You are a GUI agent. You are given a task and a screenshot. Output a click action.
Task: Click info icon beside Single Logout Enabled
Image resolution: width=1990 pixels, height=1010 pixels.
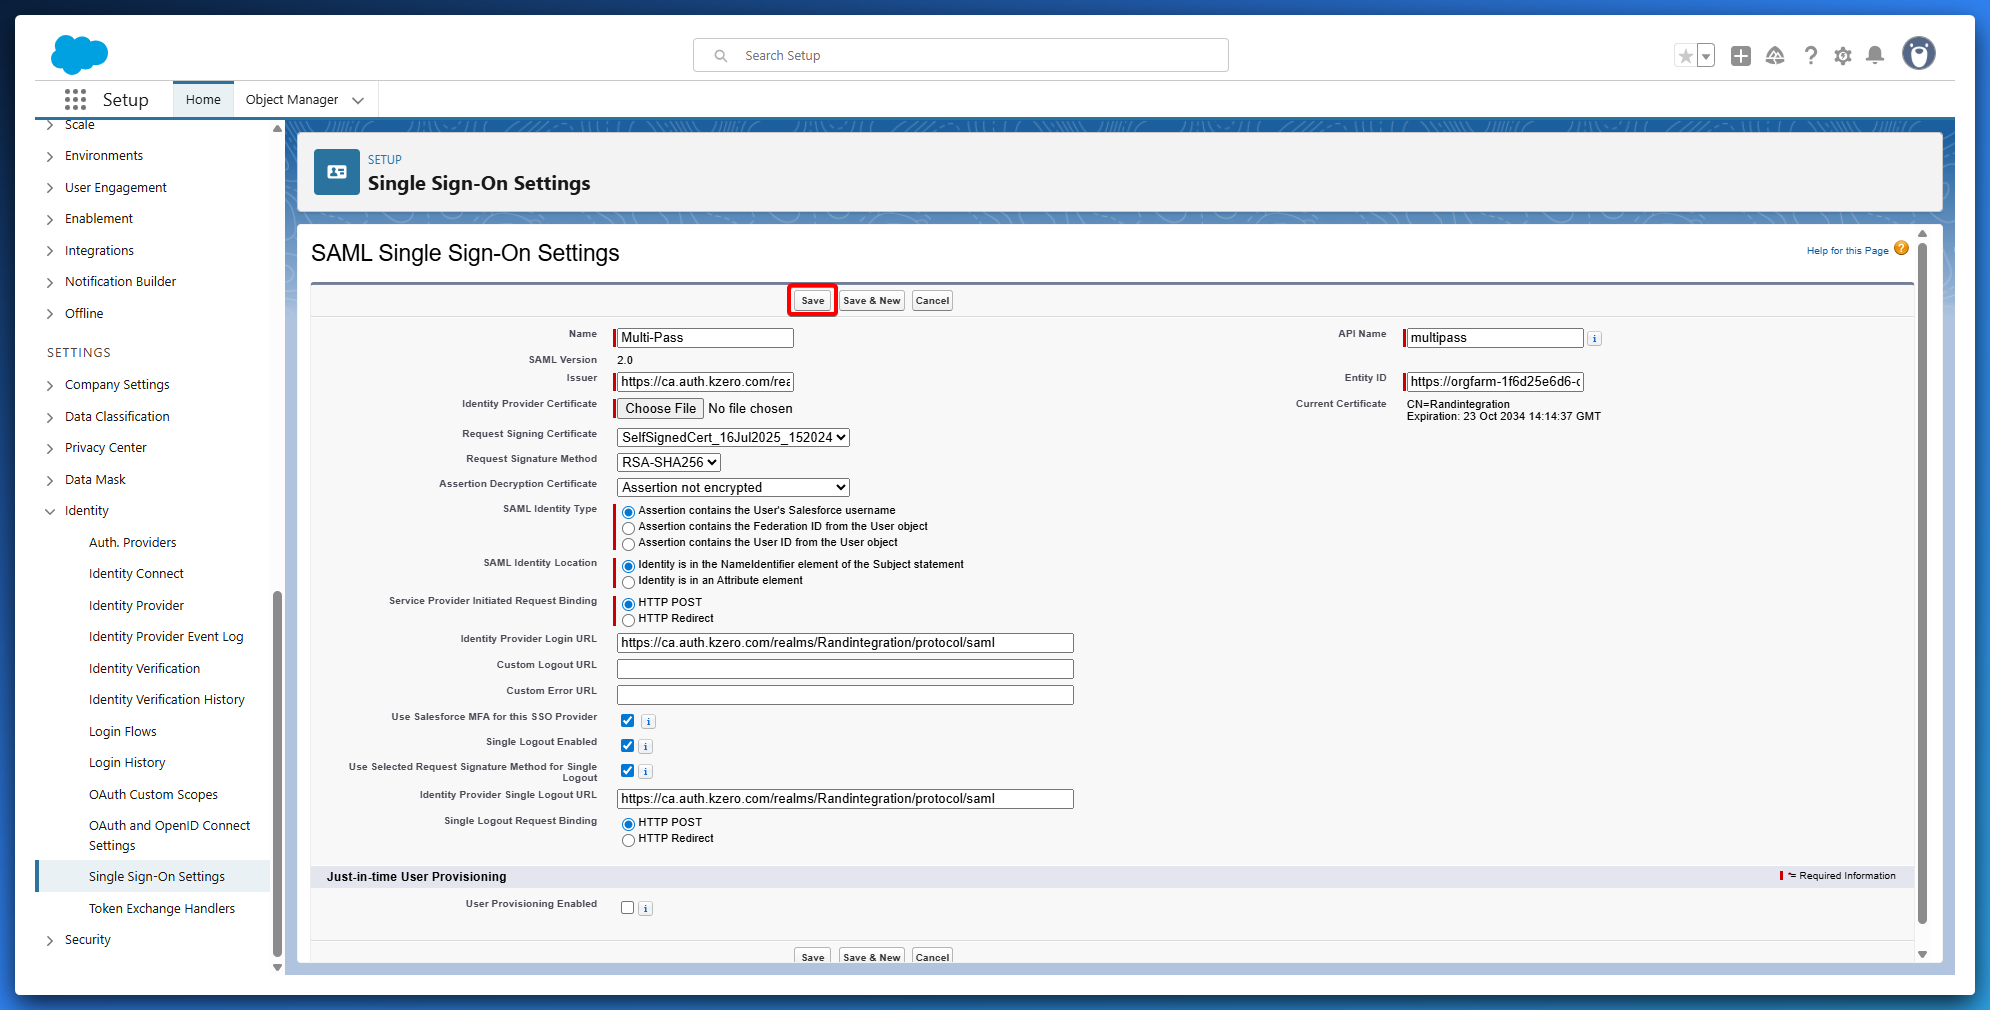pyautogui.click(x=646, y=747)
